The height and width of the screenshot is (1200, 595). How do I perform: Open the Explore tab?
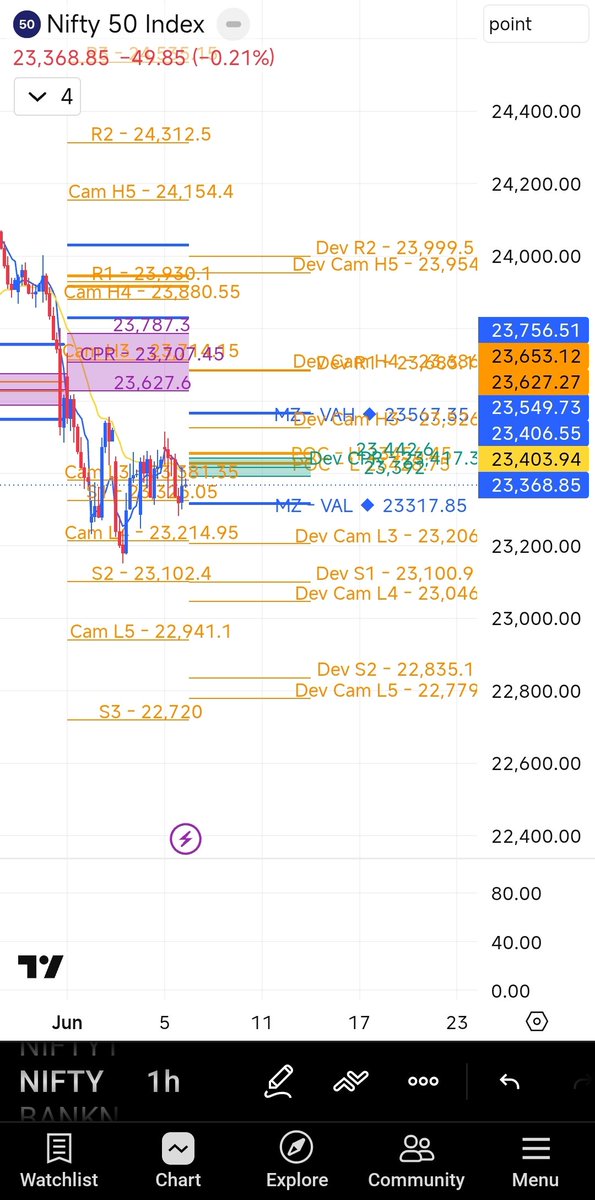[x=297, y=1160]
